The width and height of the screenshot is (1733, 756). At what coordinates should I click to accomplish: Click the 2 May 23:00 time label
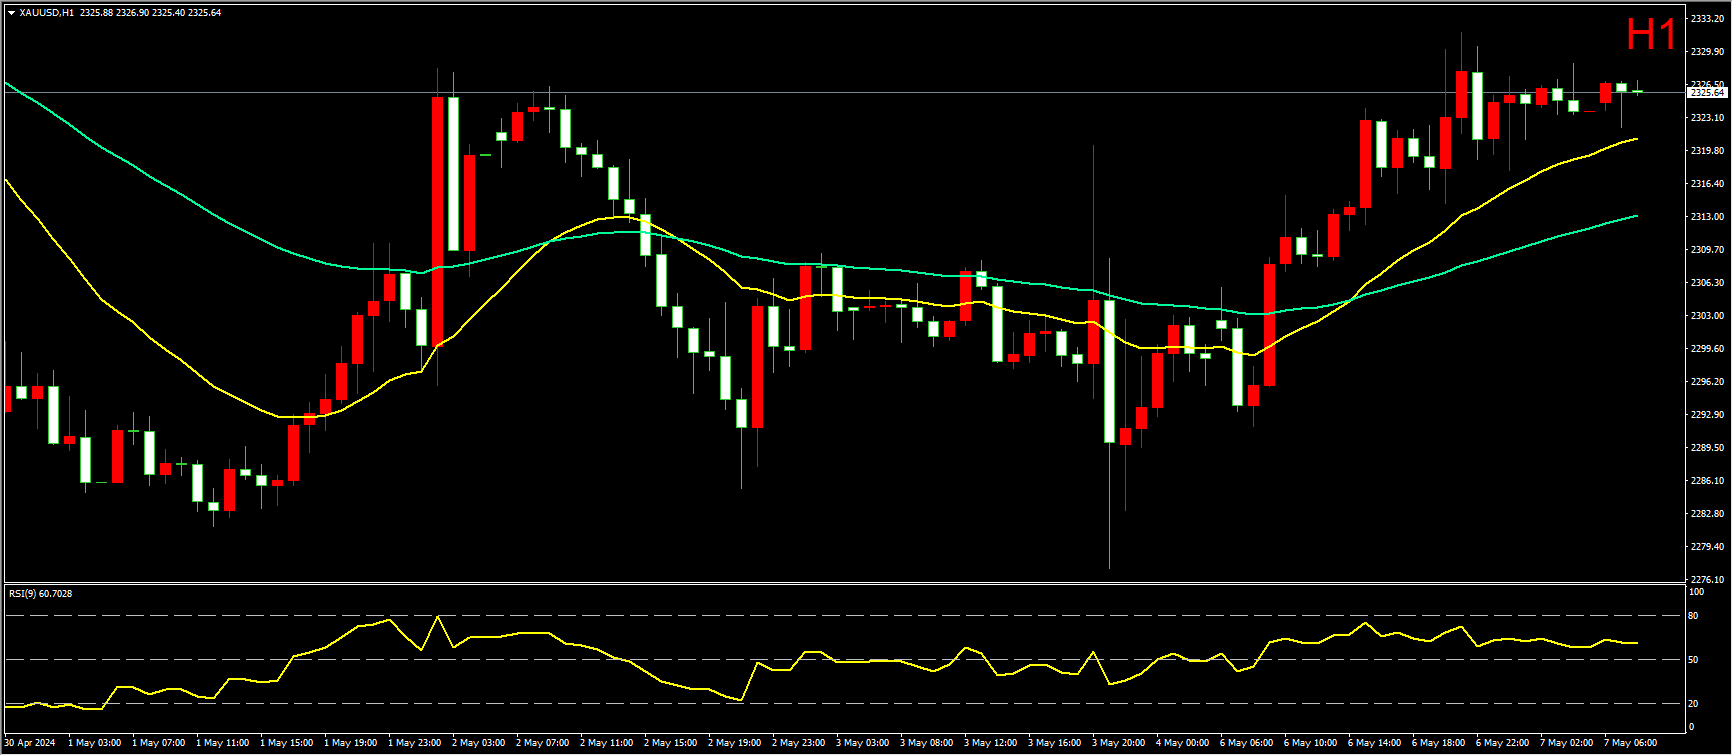799,743
